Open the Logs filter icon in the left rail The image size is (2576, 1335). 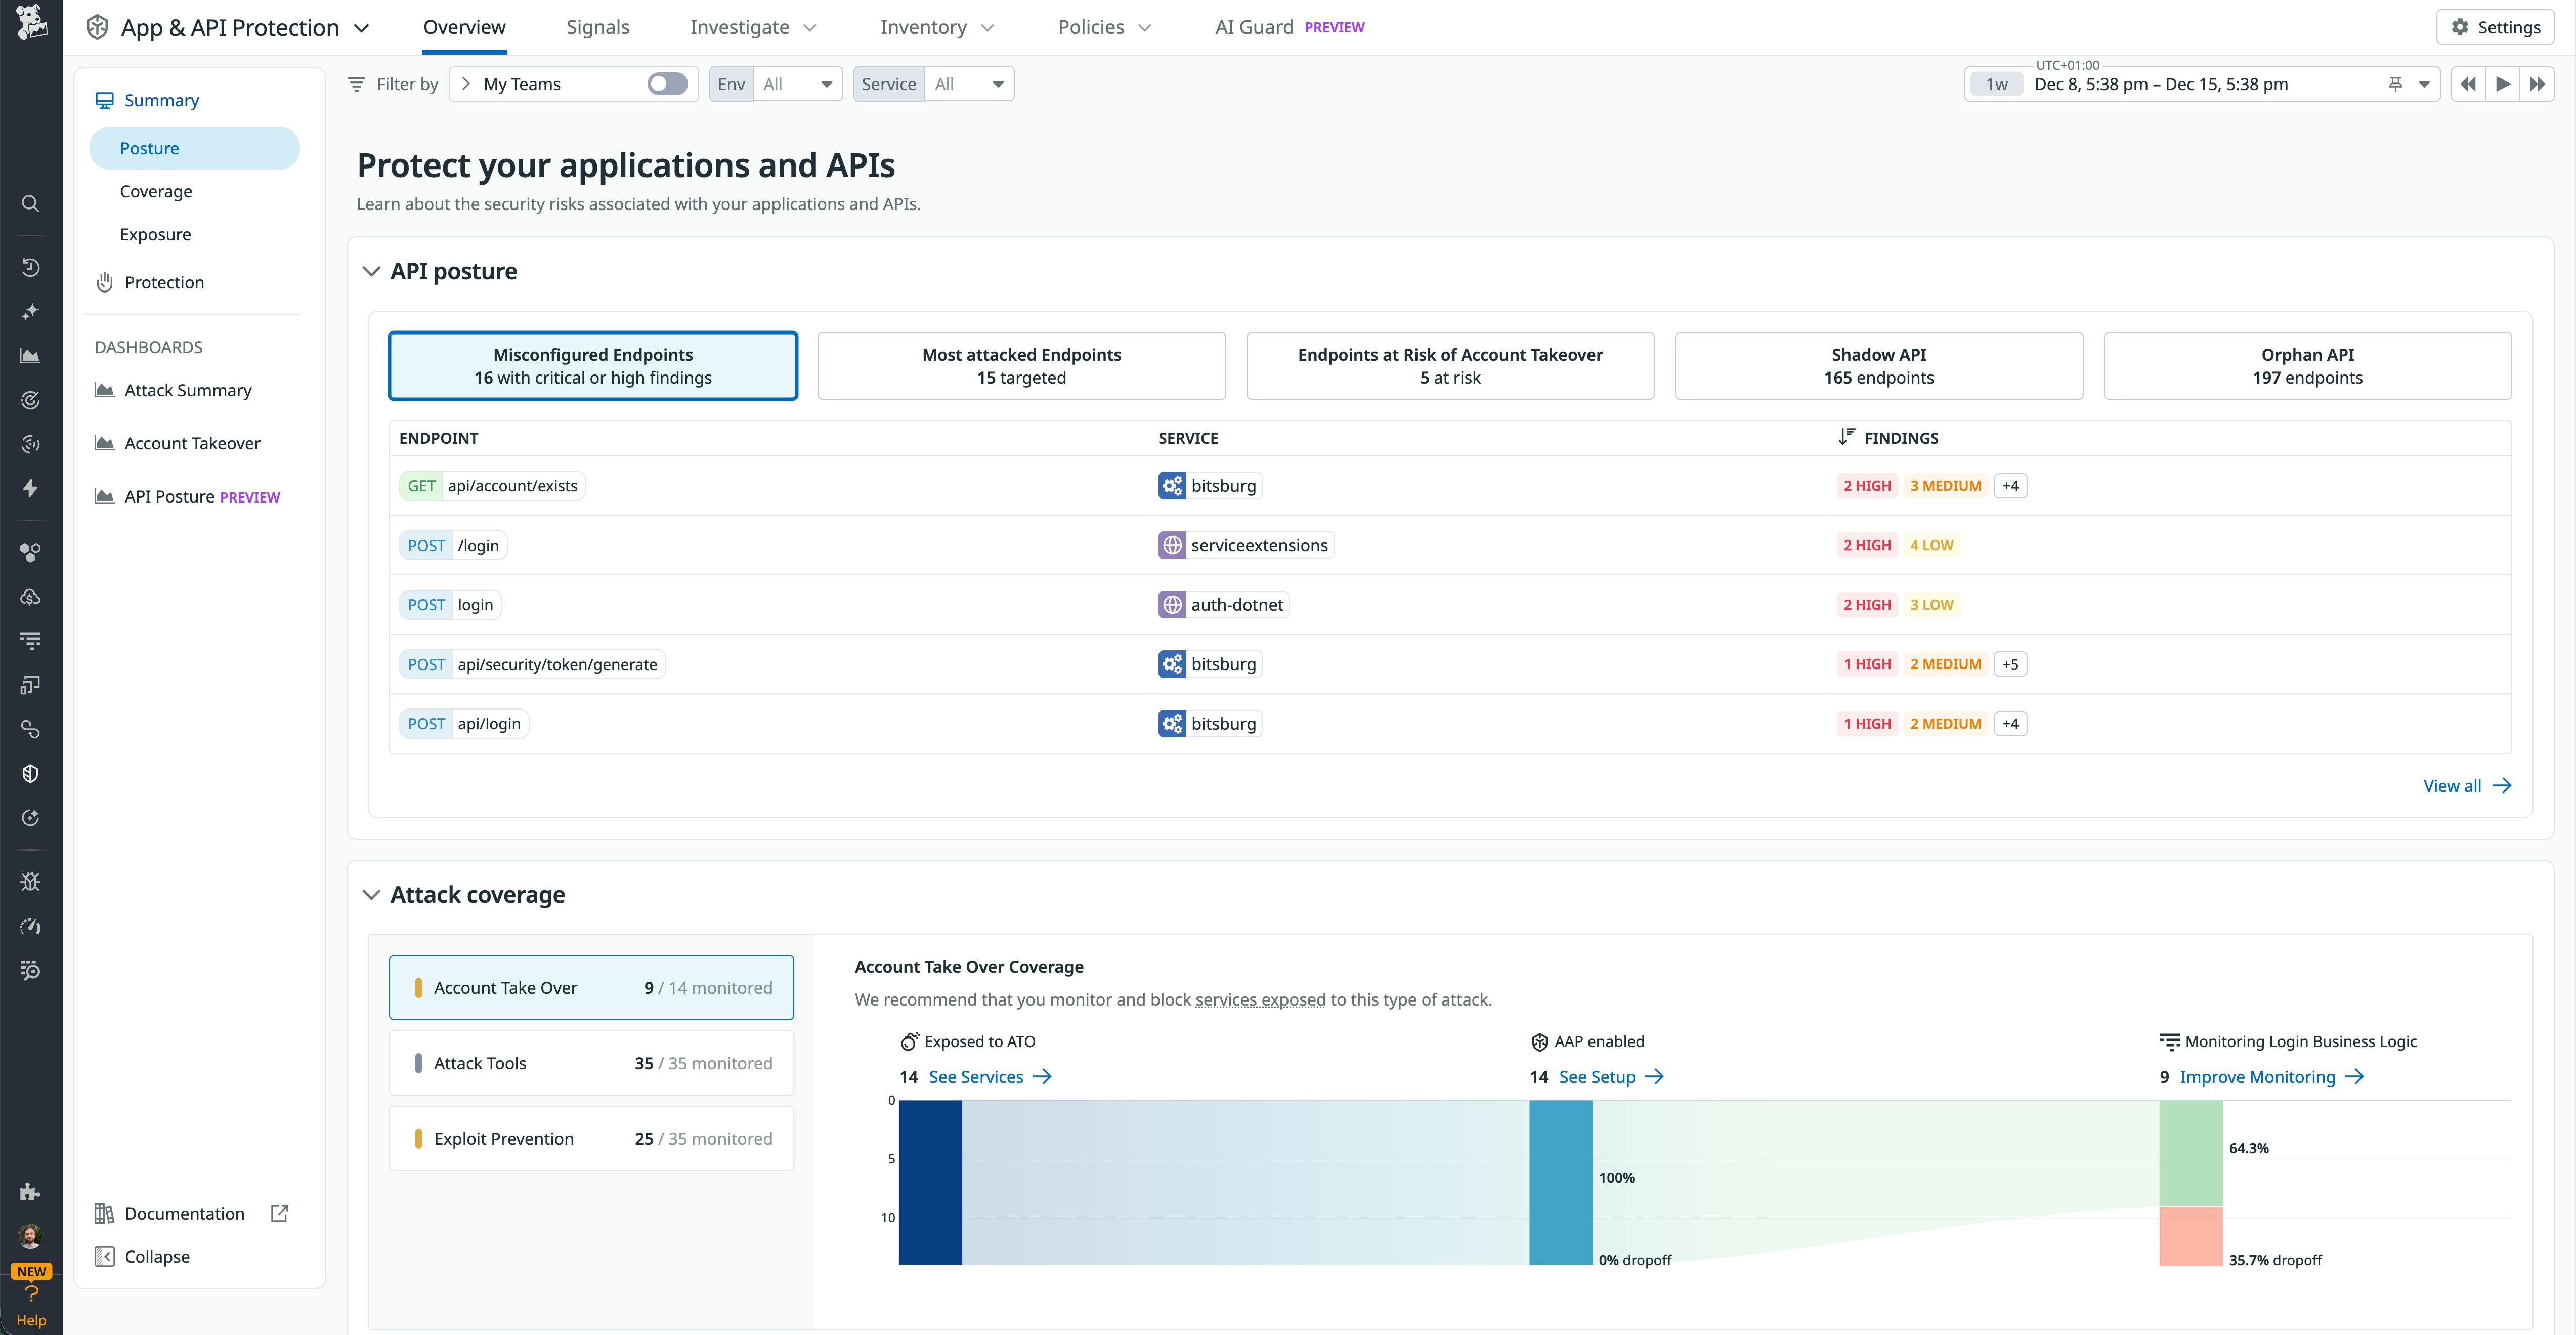[30, 640]
